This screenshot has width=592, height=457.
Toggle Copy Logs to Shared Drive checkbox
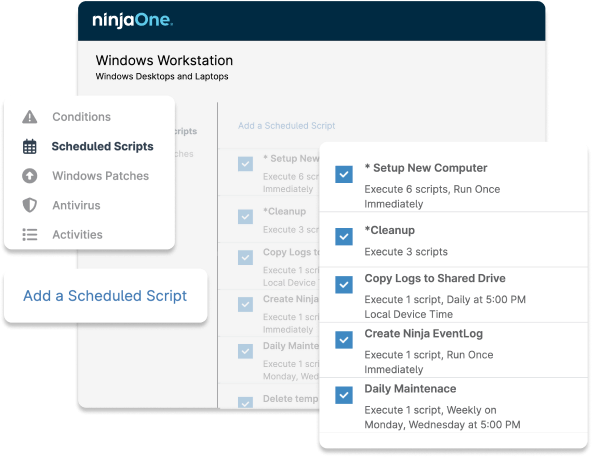tap(344, 284)
